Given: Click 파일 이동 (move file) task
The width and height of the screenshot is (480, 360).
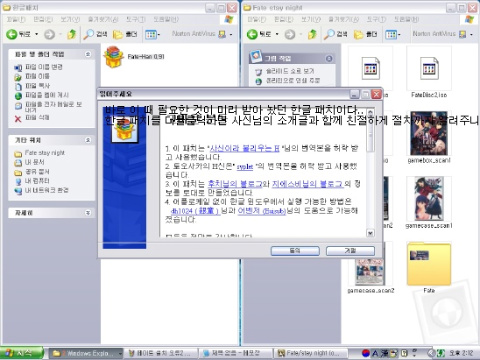Looking at the screenshot, I should pos(37,76).
